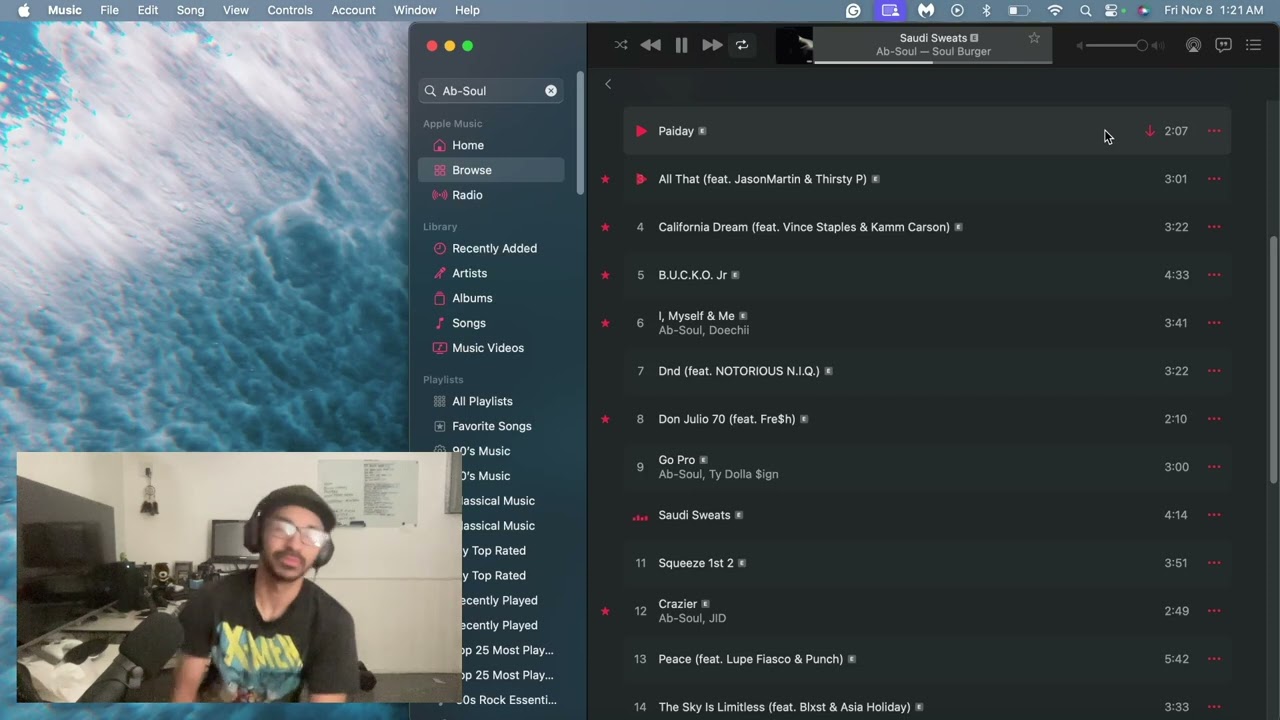
Task: Click the playing Saudi Sweats row indicator
Action: [x=641, y=516]
